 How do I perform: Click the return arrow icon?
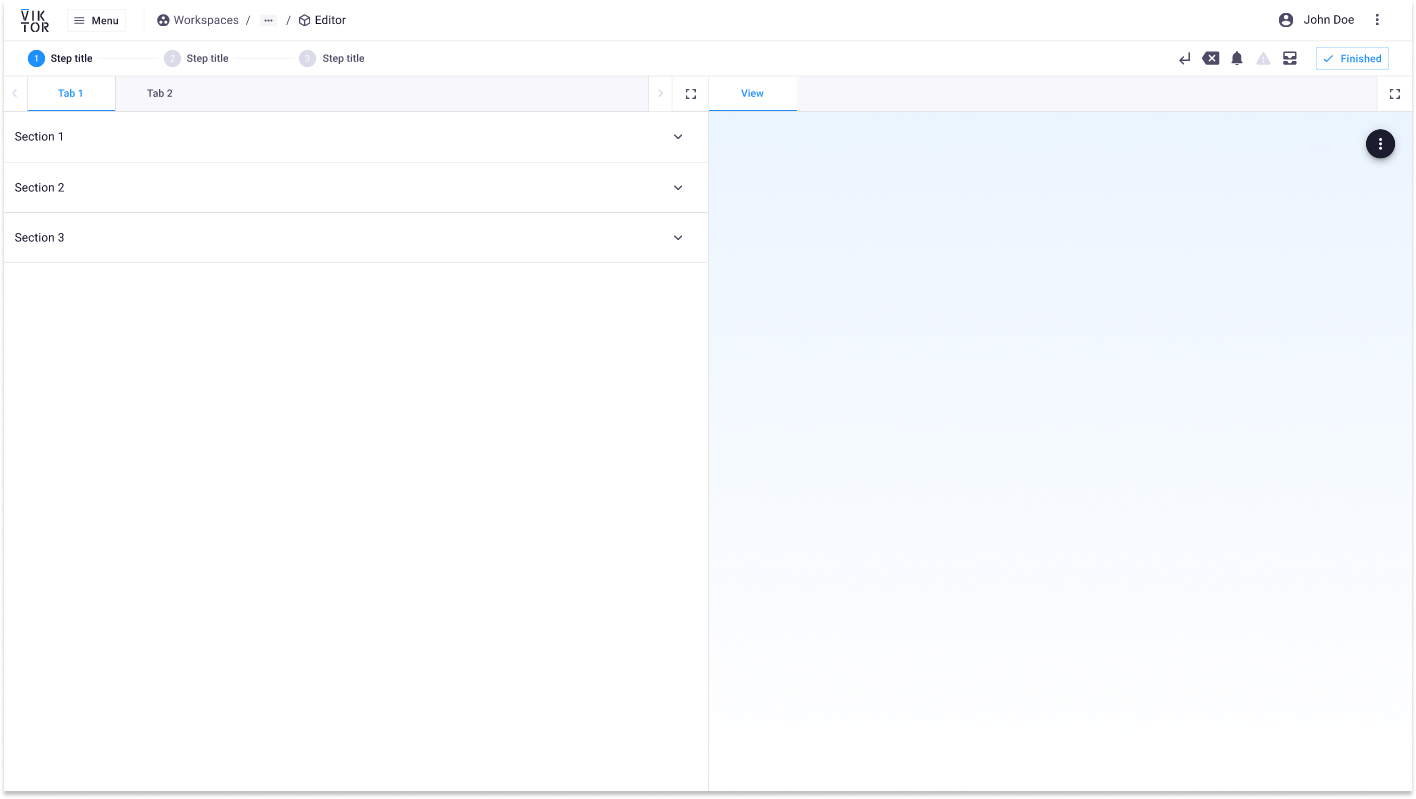tap(1185, 59)
